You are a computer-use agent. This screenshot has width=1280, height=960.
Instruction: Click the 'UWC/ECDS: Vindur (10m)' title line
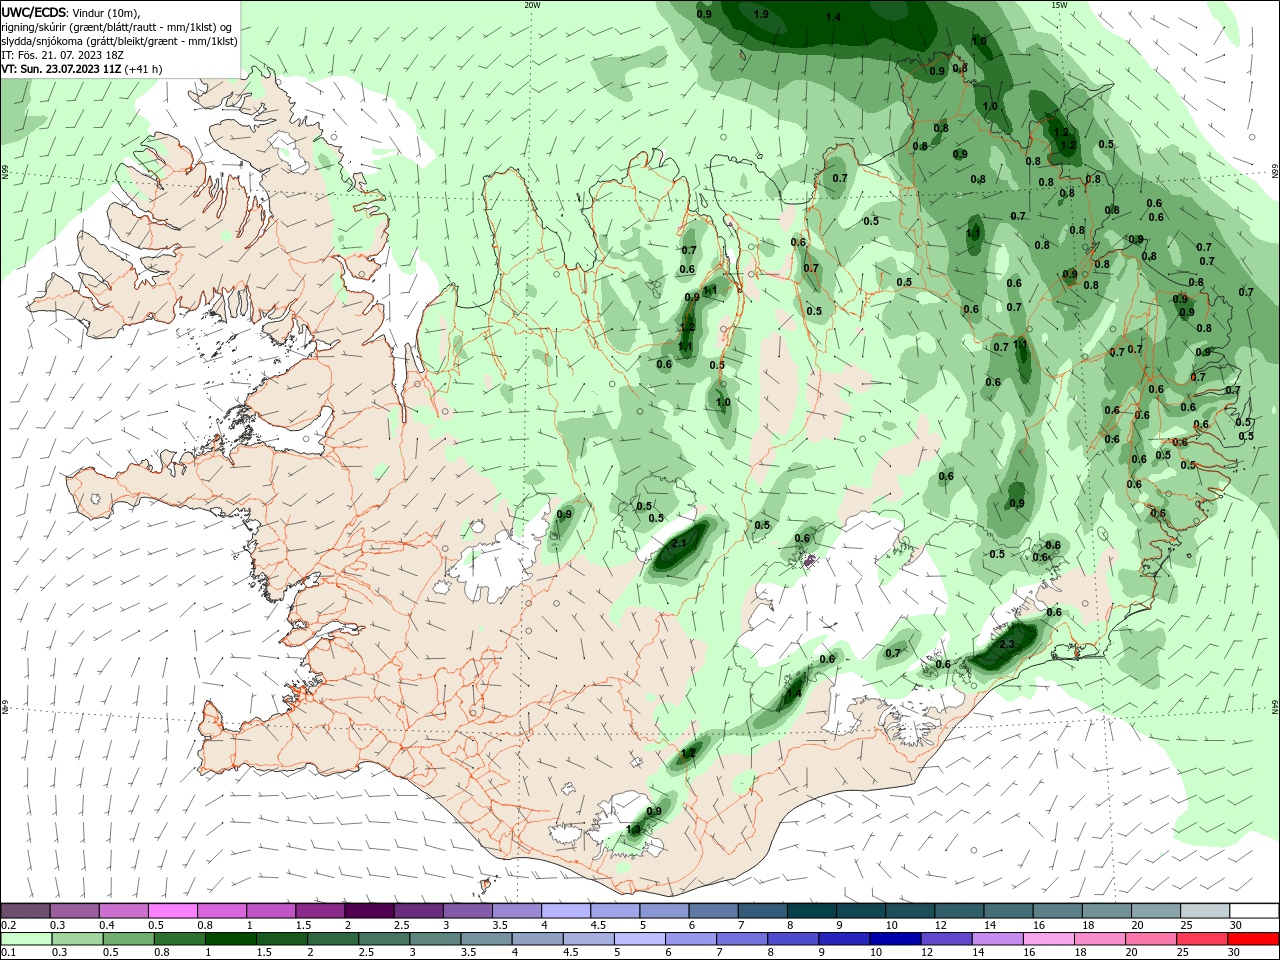(x=71, y=12)
